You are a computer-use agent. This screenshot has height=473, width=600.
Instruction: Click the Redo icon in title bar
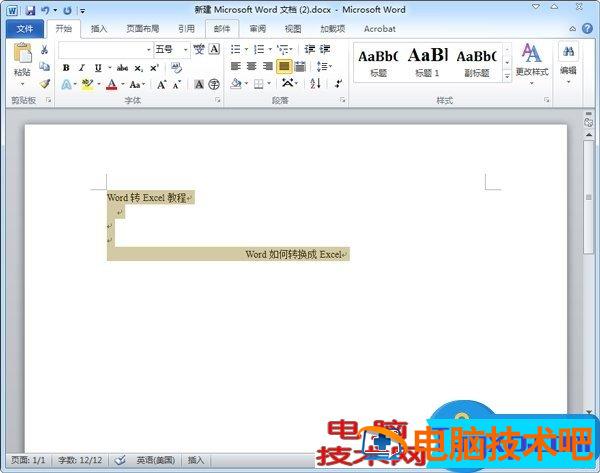(67, 10)
